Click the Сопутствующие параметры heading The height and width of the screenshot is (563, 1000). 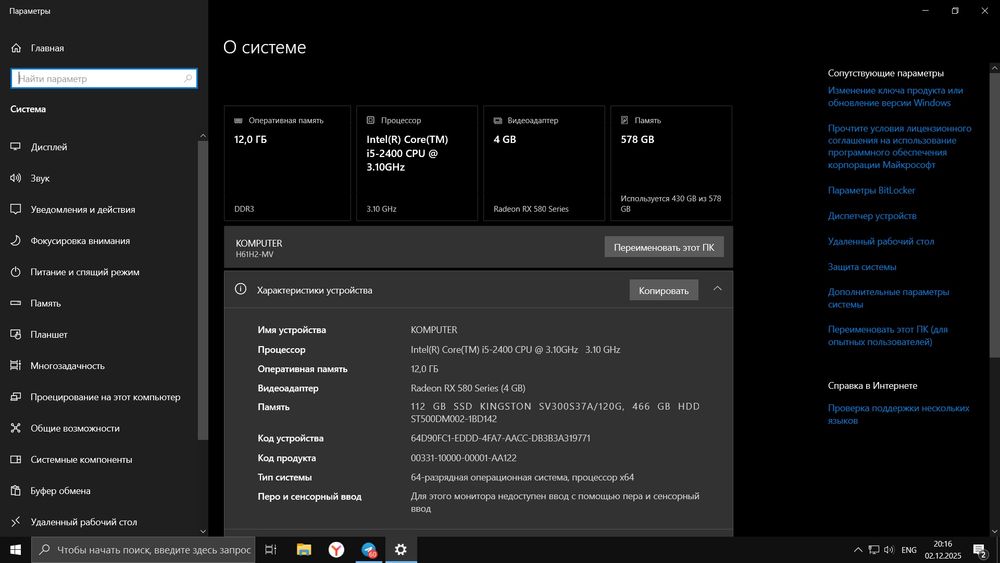tap(885, 73)
